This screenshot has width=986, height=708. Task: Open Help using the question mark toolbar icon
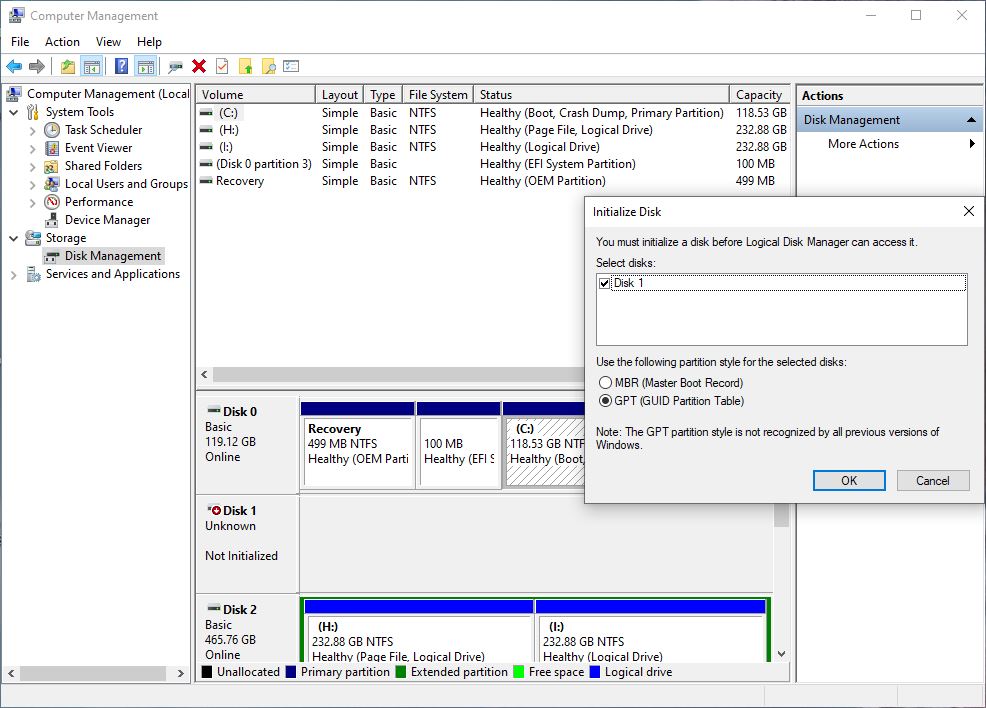[119, 66]
